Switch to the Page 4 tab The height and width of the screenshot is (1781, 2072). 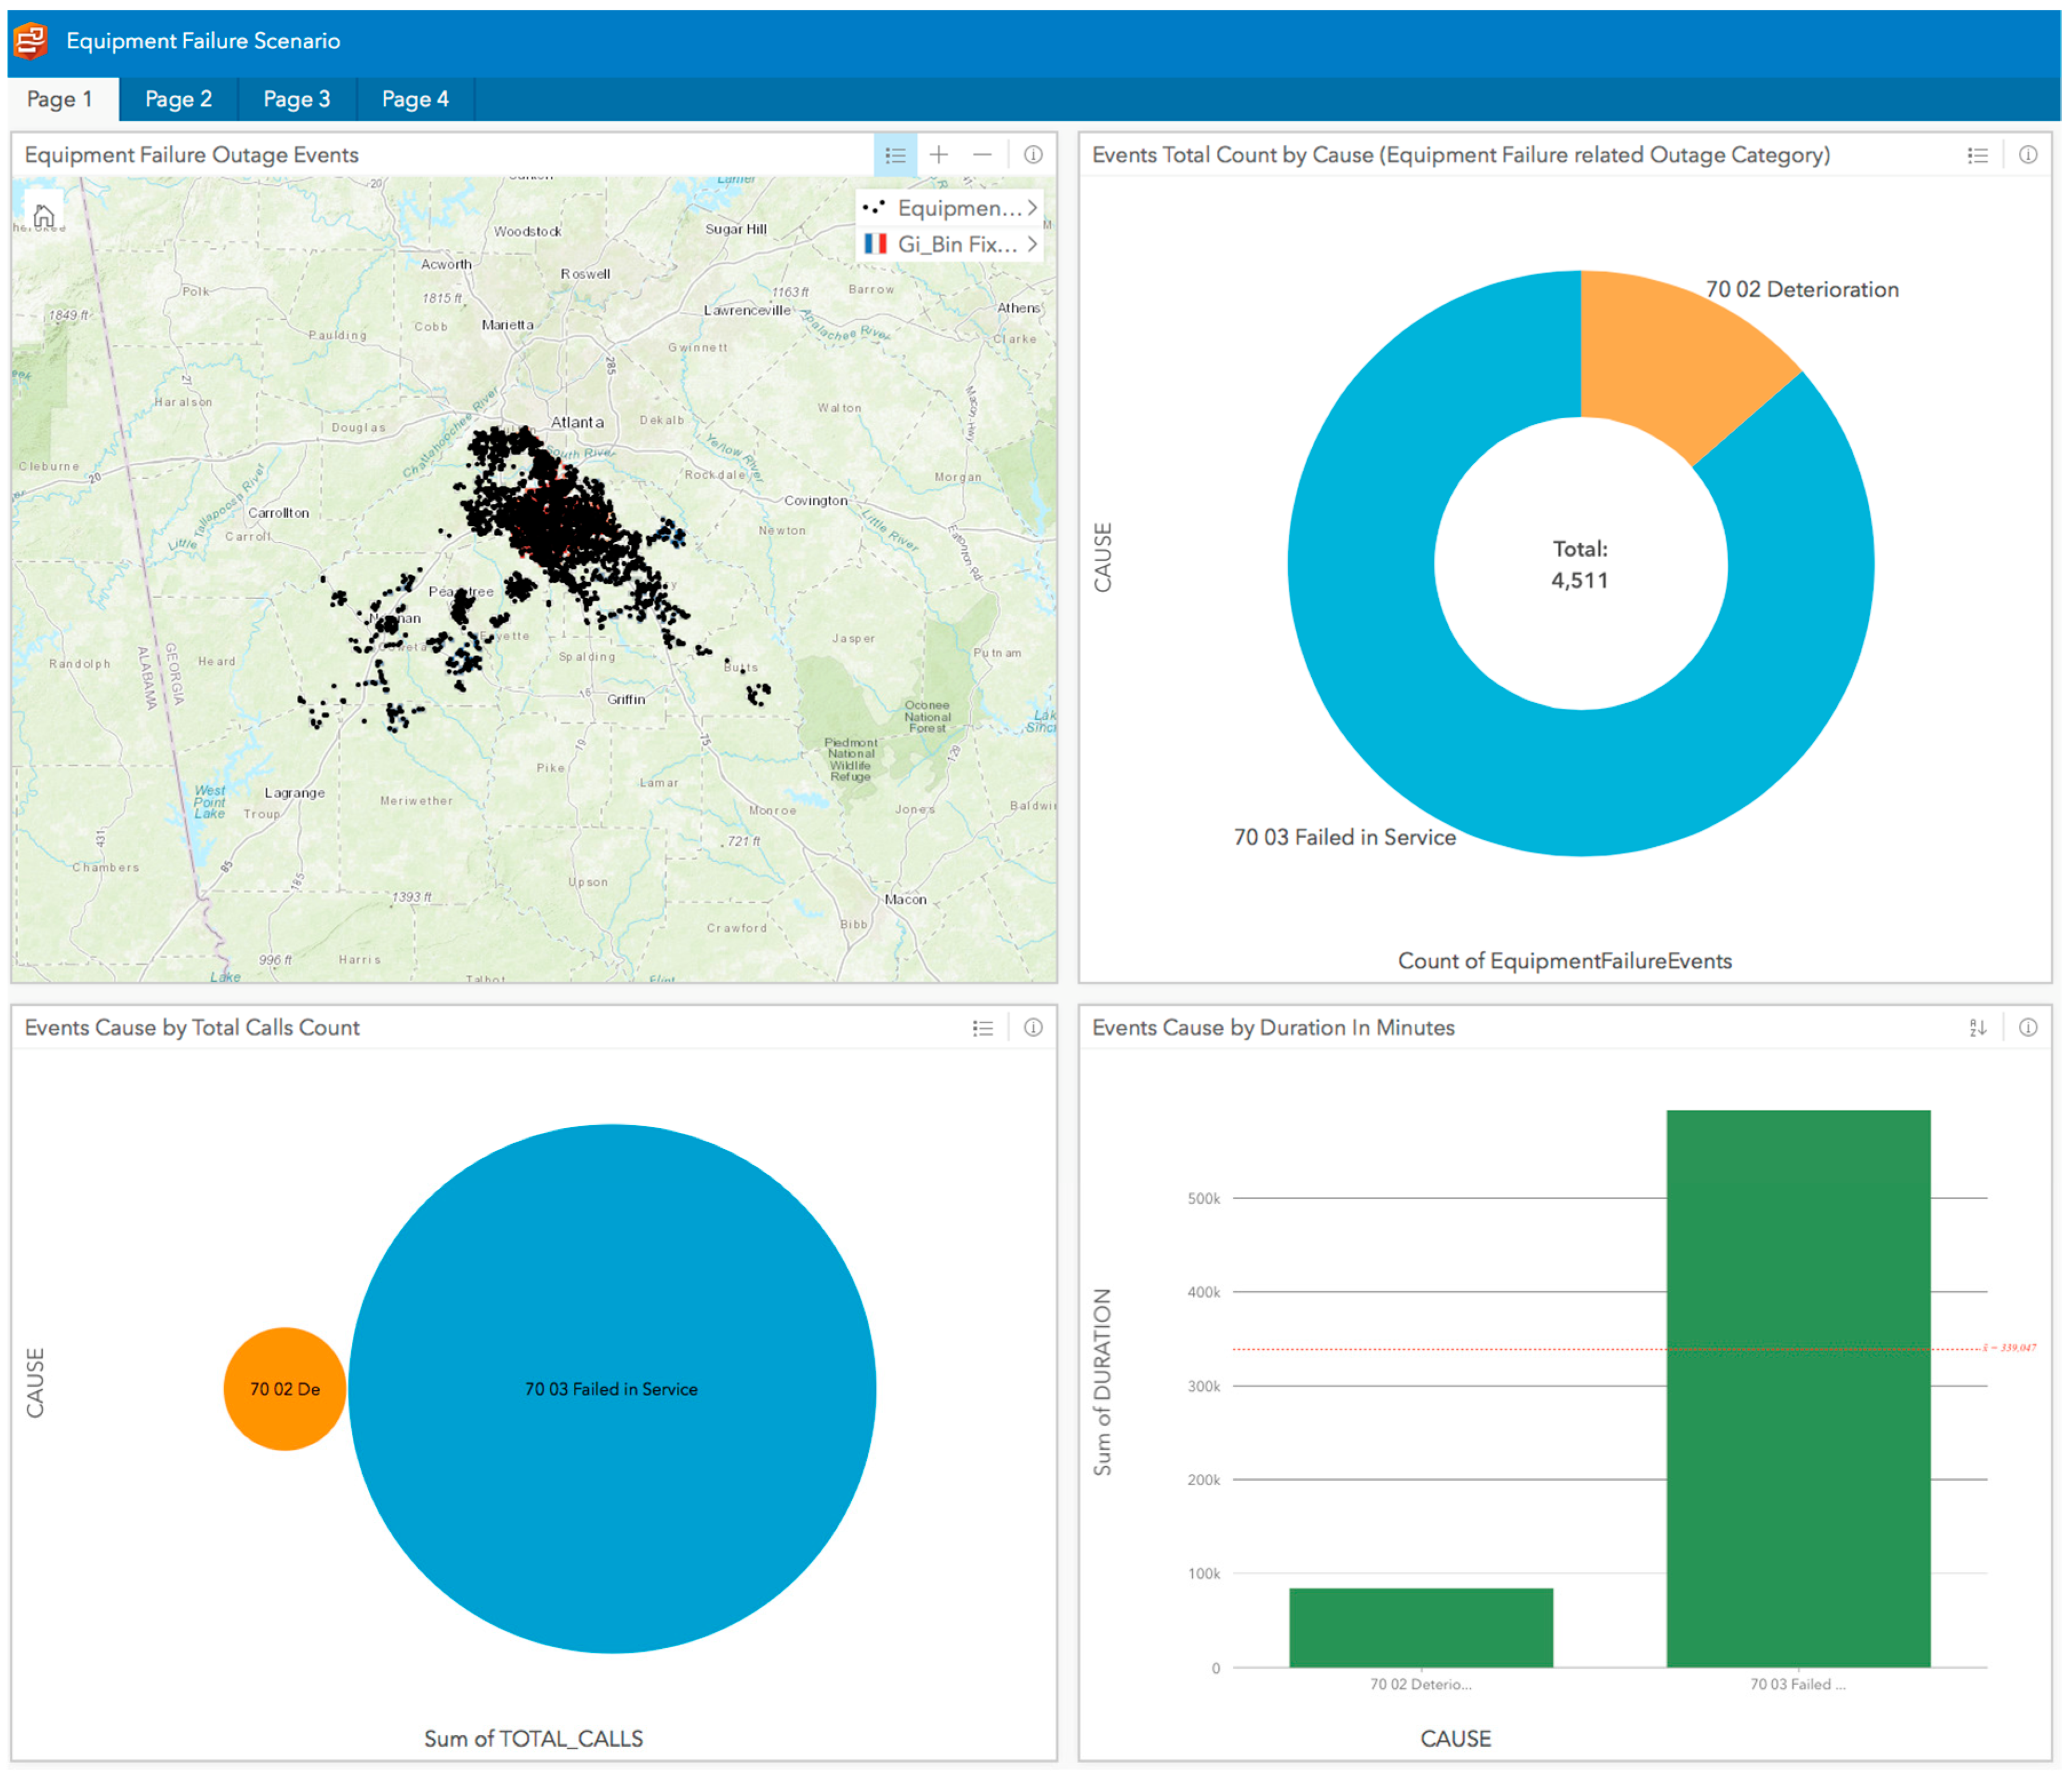[415, 99]
